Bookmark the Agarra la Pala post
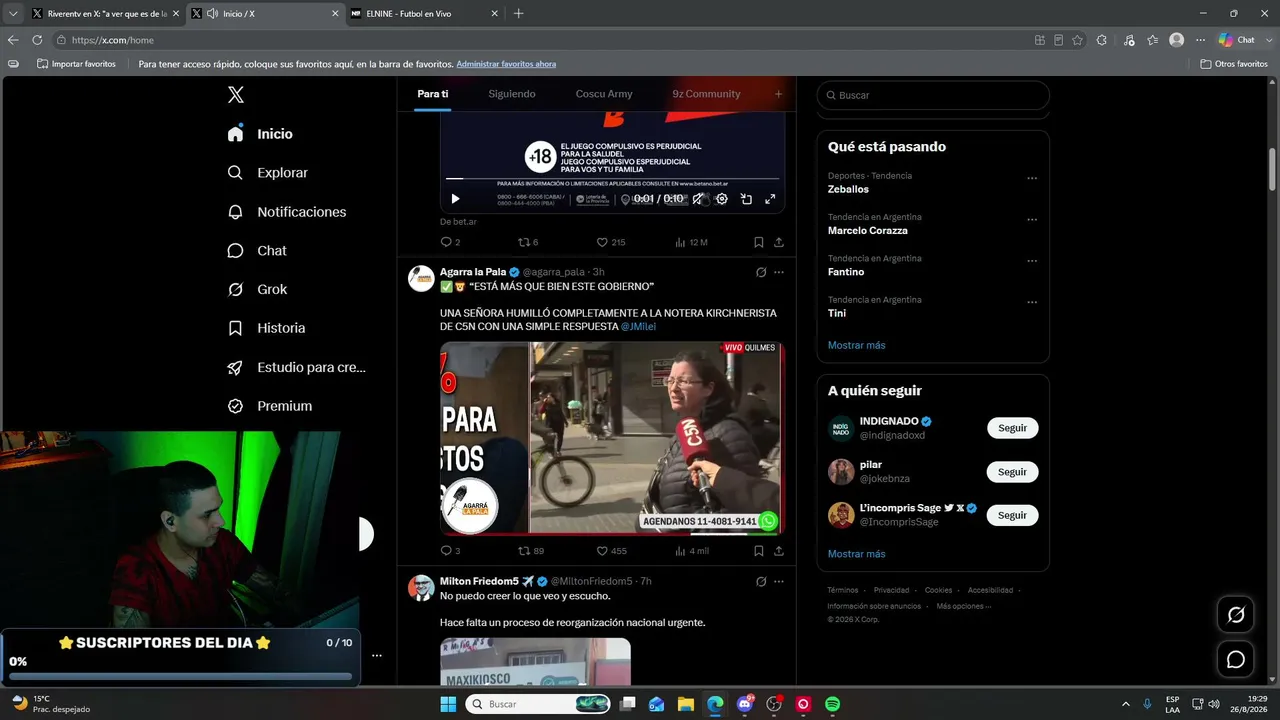This screenshot has height=720, width=1280. 759,551
